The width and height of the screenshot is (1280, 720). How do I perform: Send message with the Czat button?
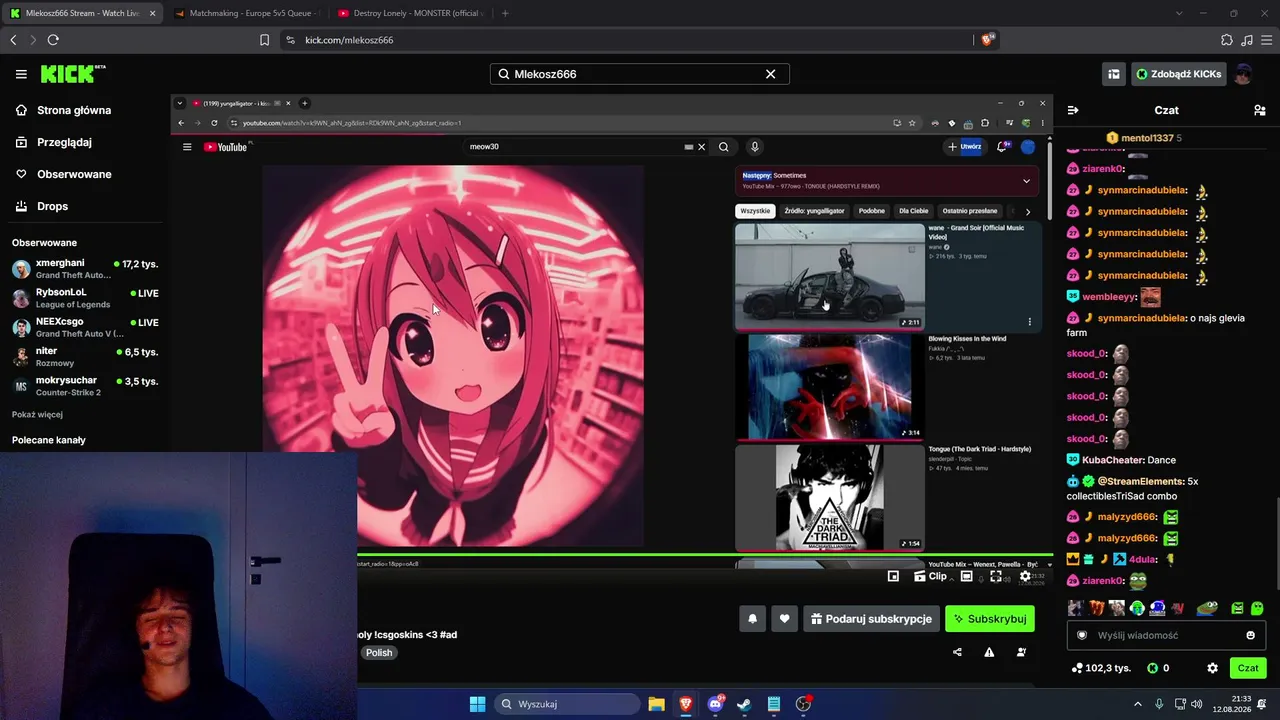point(1248,668)
